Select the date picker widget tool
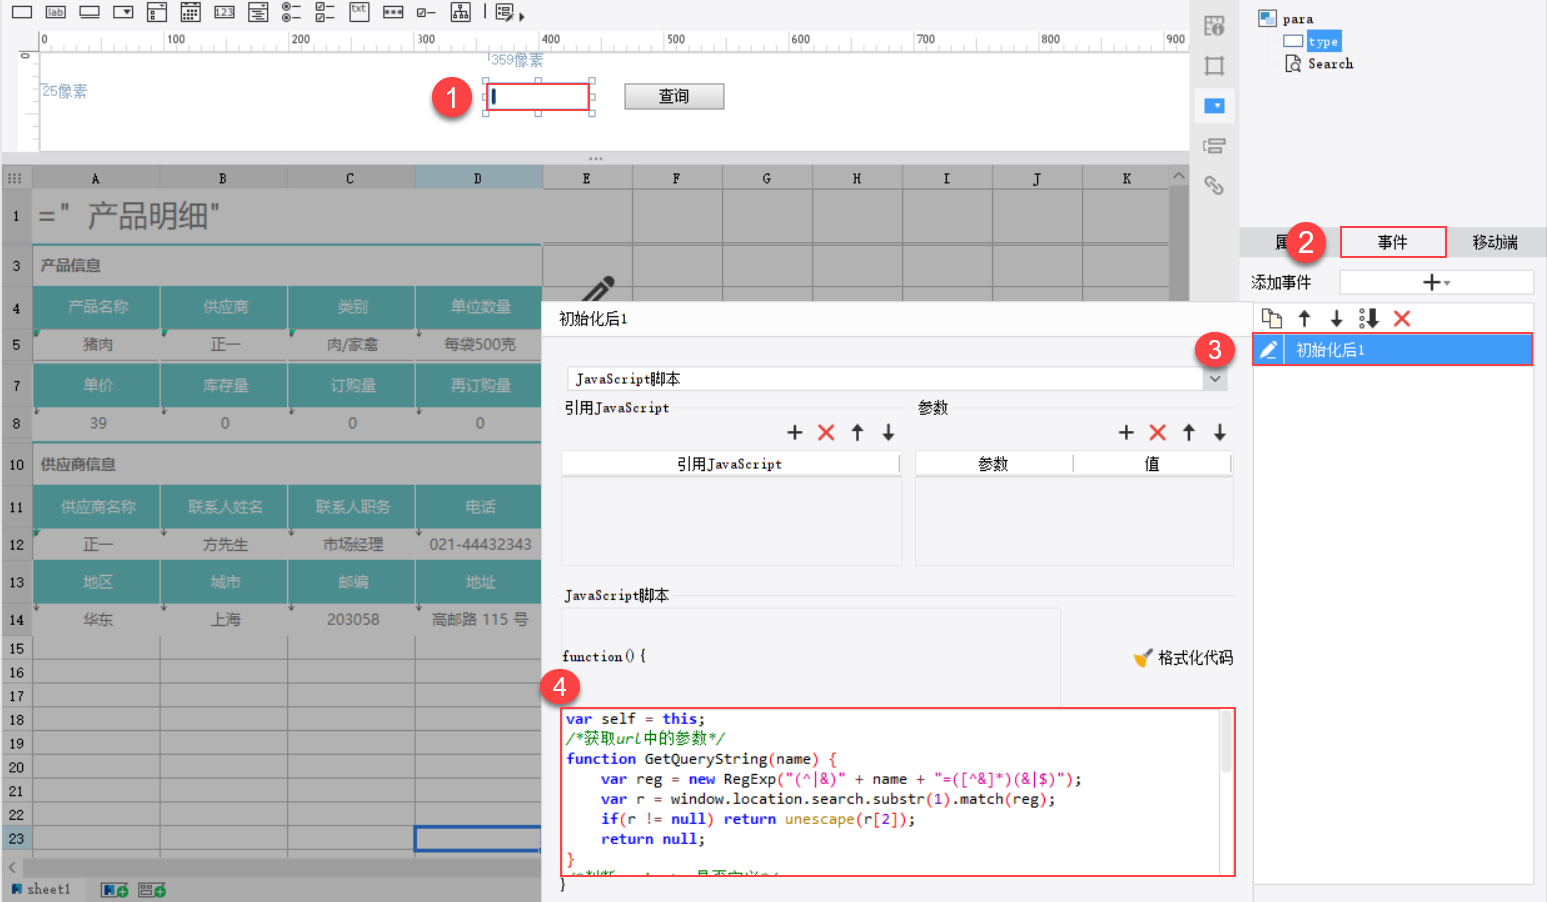 click(190, 12)
